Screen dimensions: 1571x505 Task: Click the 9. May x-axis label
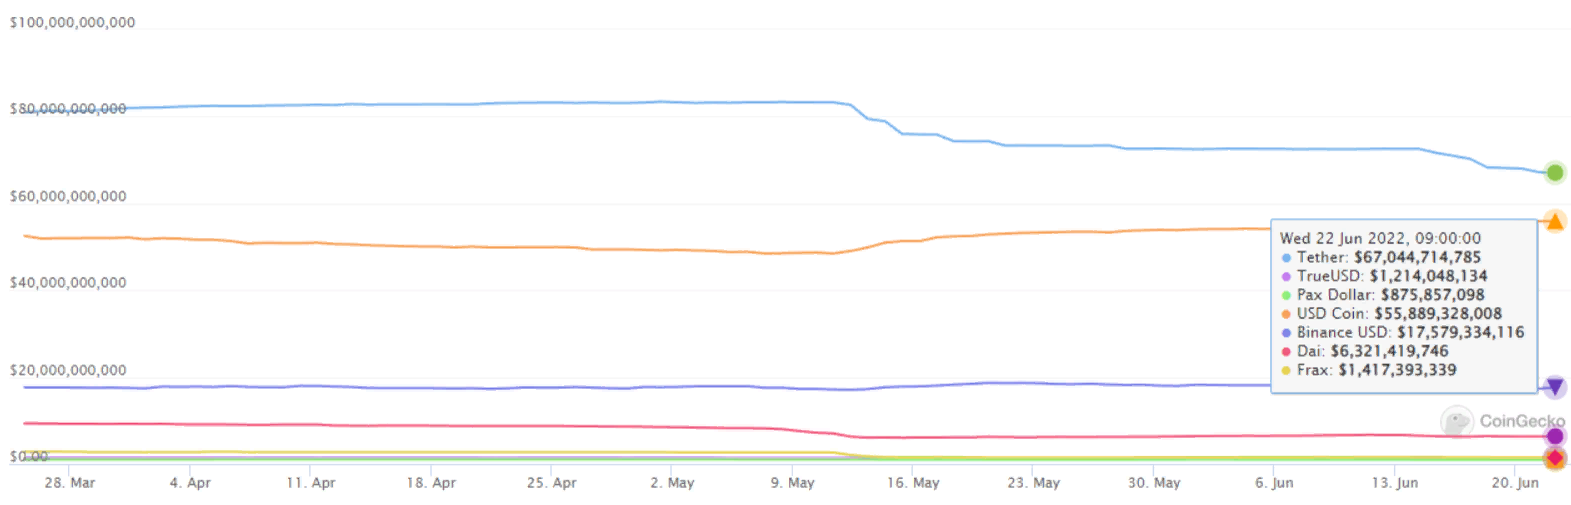(792, 483)
